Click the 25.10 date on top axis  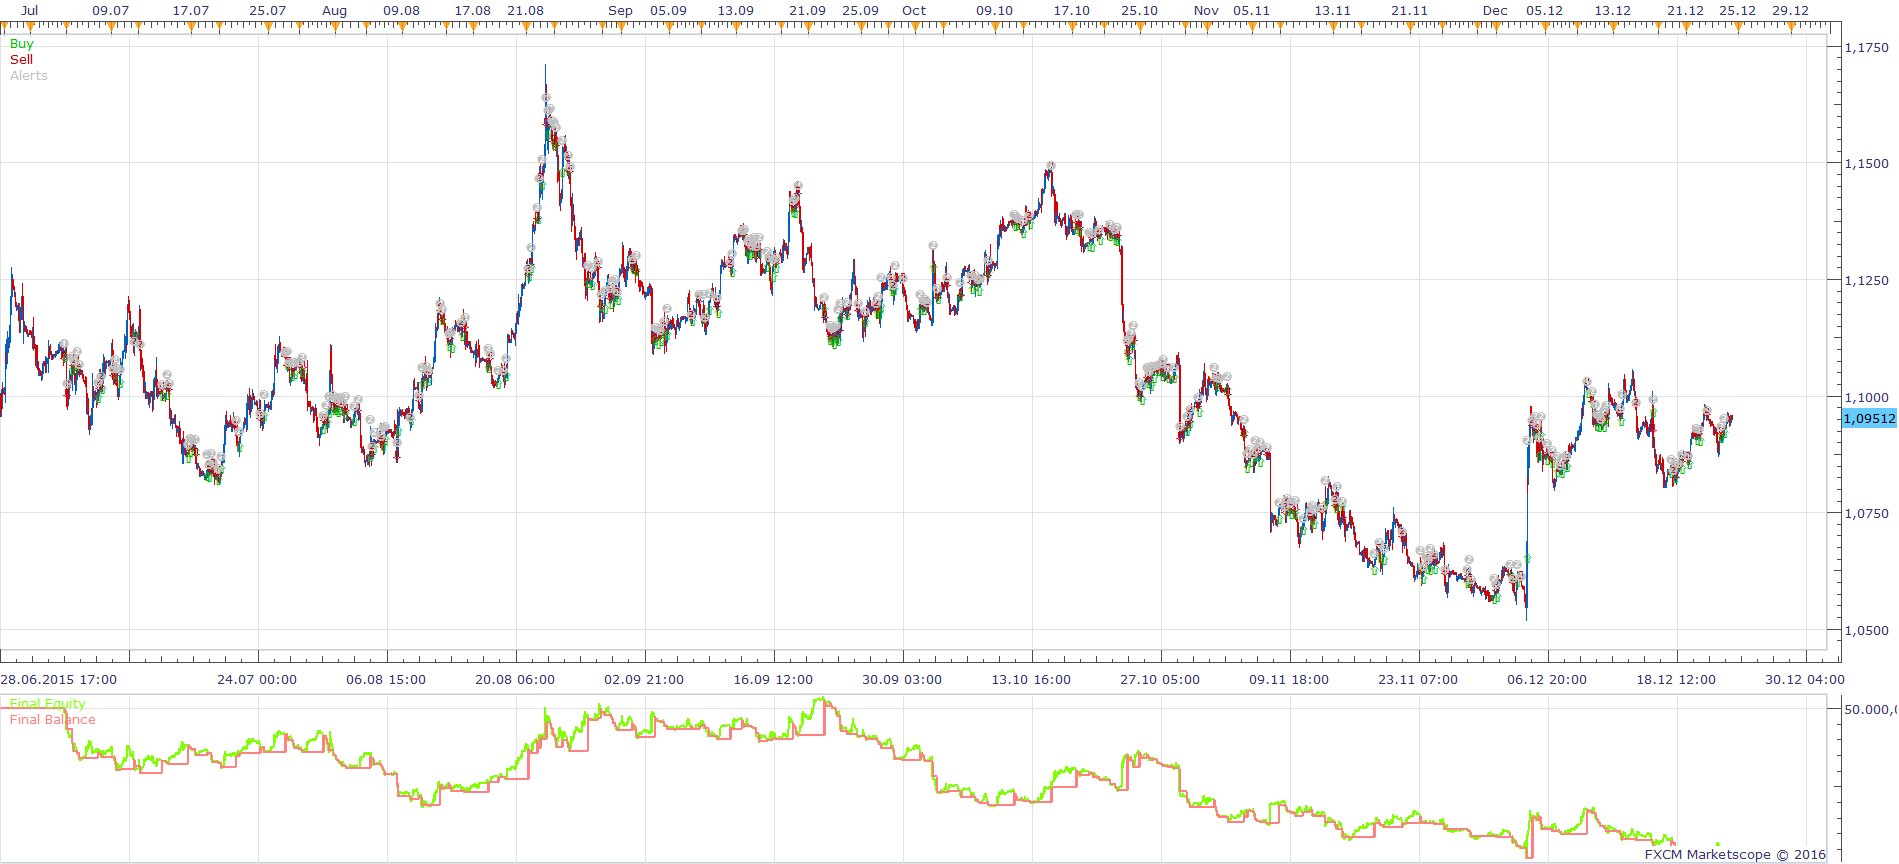pos(1140,11)
